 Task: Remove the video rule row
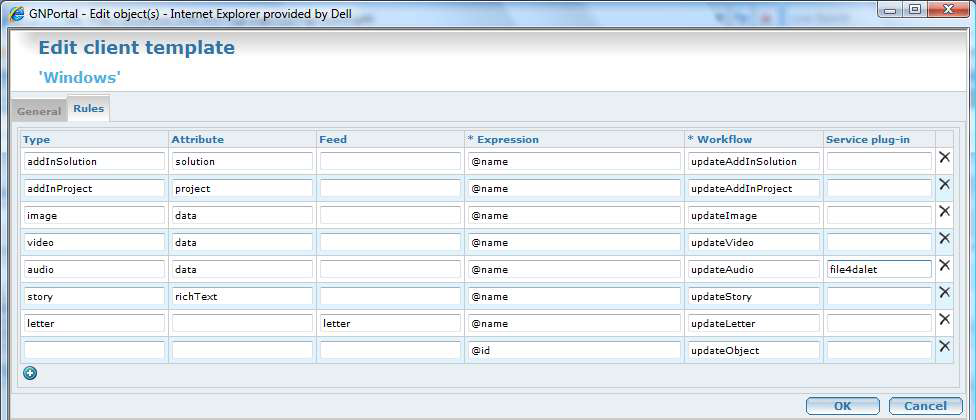(x=944, y=238)
